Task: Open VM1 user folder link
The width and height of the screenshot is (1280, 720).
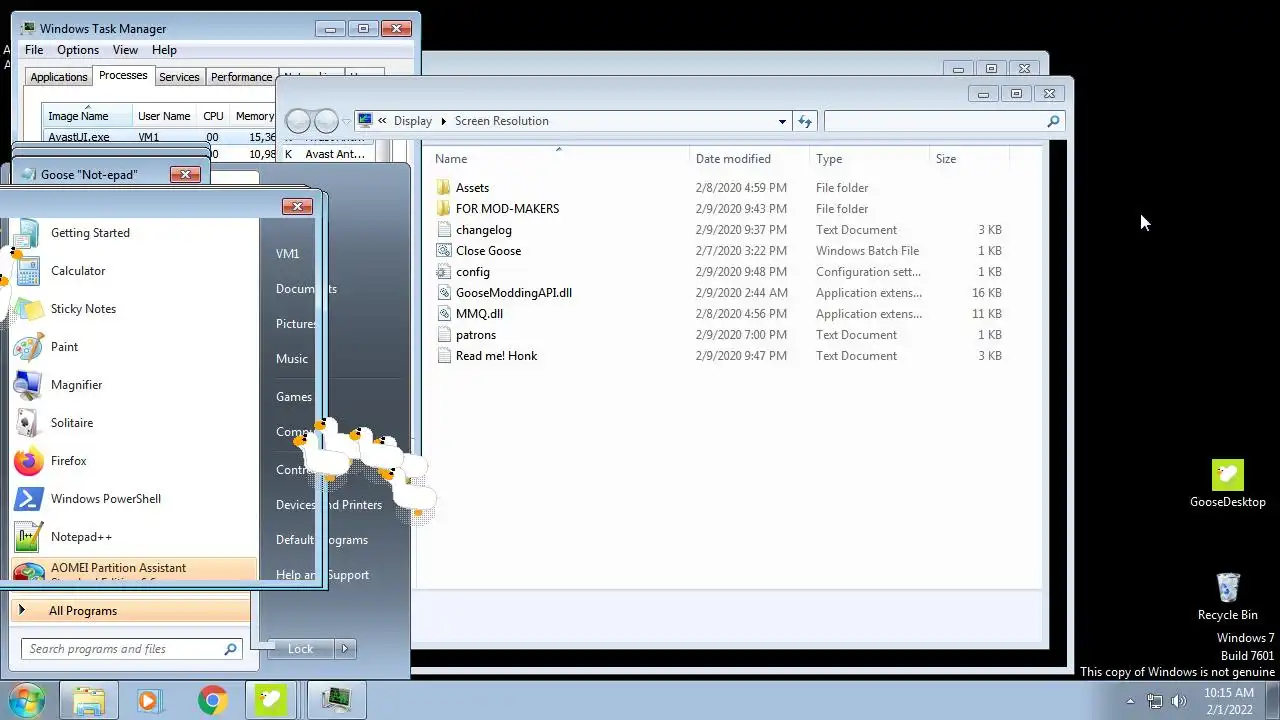Action: [x=287, y=254]
